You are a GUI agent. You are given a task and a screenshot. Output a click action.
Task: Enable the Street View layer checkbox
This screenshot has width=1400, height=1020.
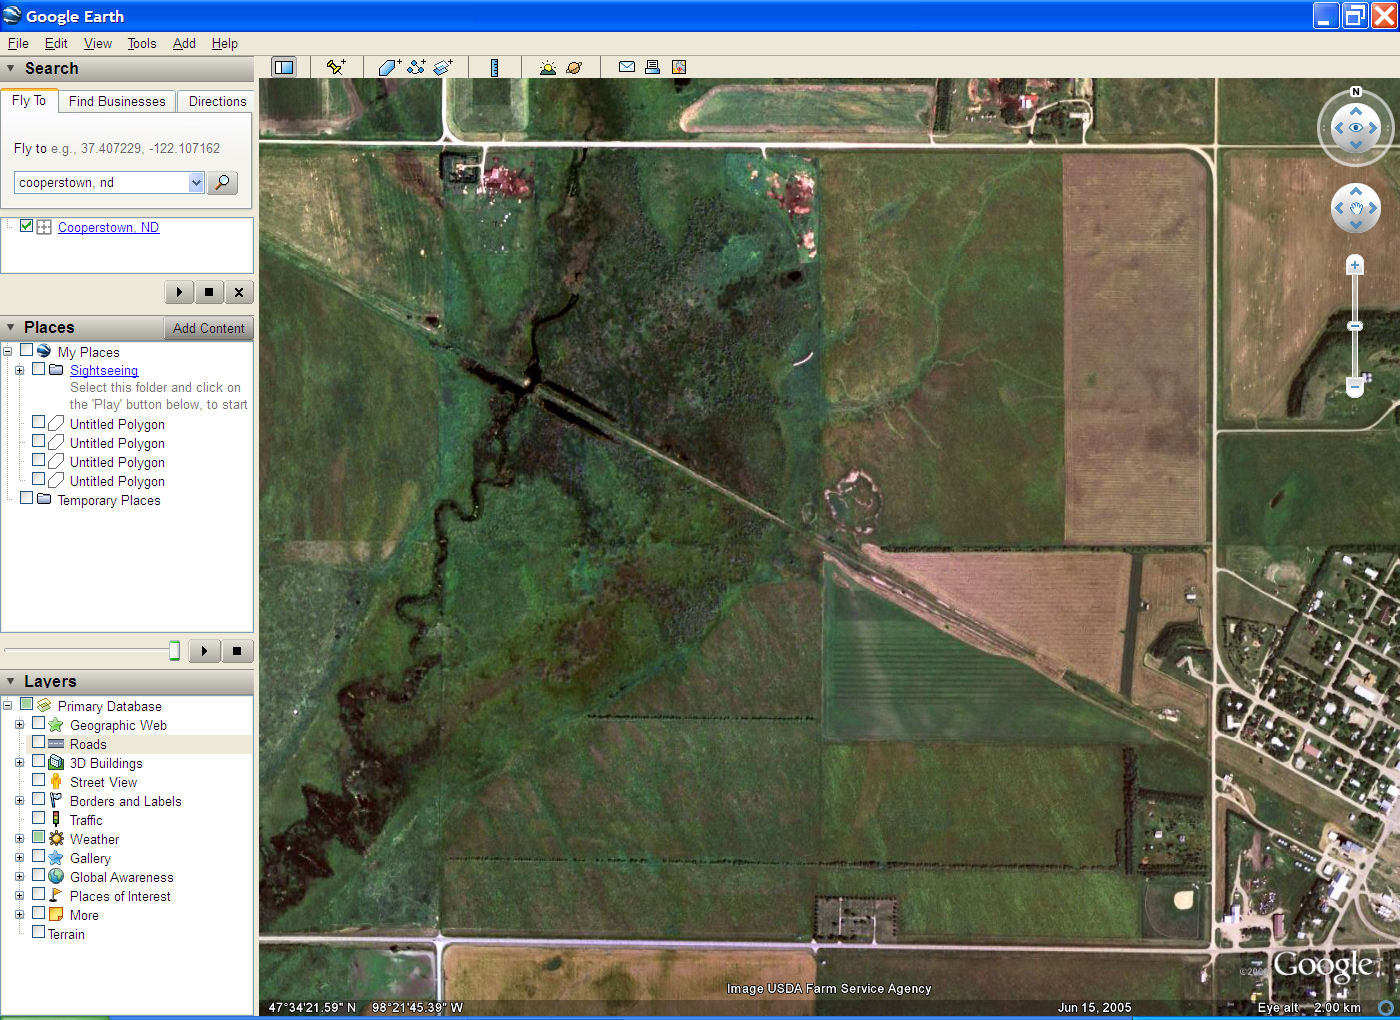point(38,781)
